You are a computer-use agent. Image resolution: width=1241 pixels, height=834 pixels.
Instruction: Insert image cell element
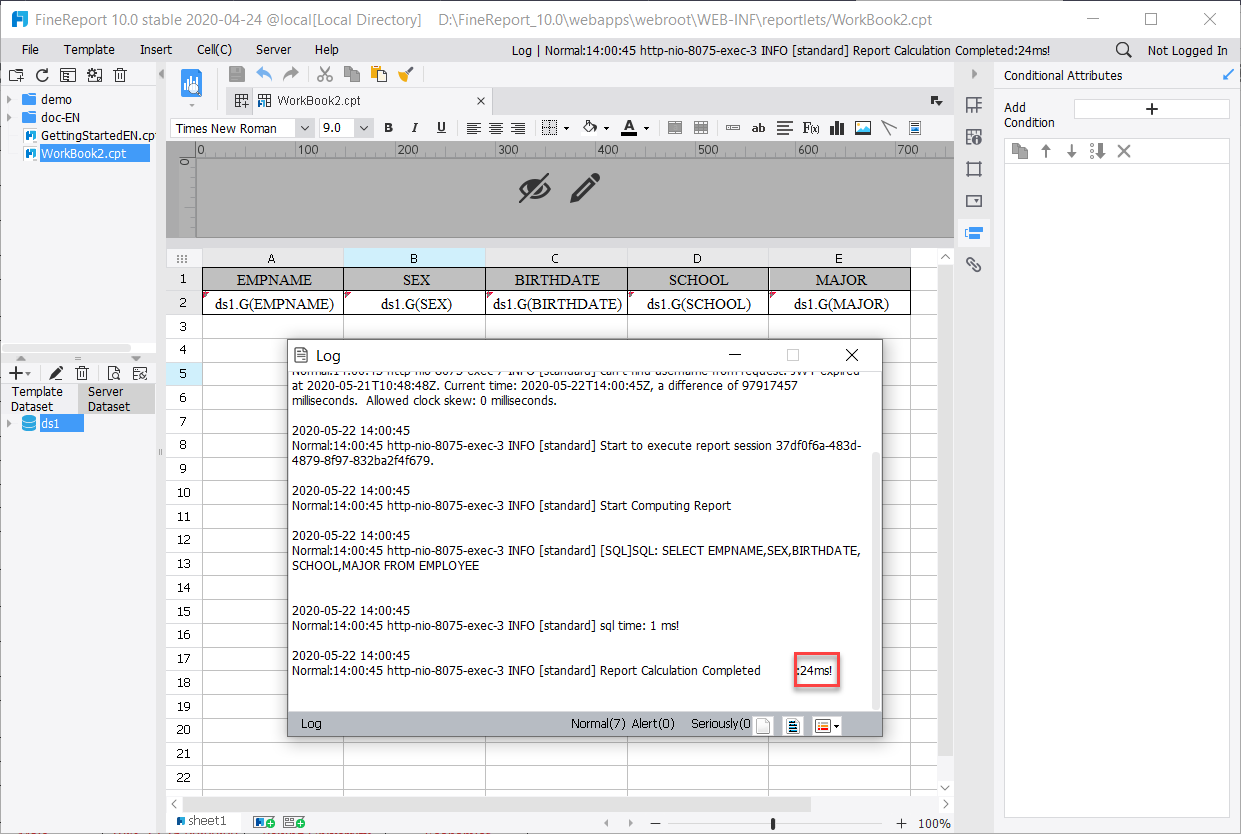click(863, 128)
